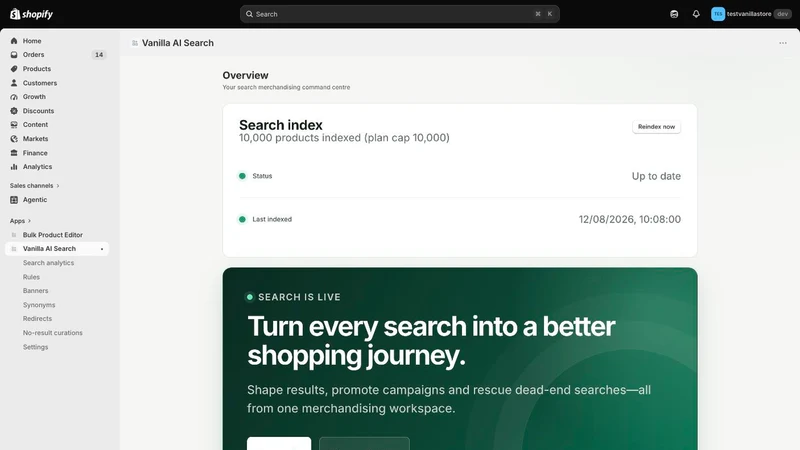Screen dimensions: 800x450
Task: Click the white button in the green banner
Action: coord(279,443)
